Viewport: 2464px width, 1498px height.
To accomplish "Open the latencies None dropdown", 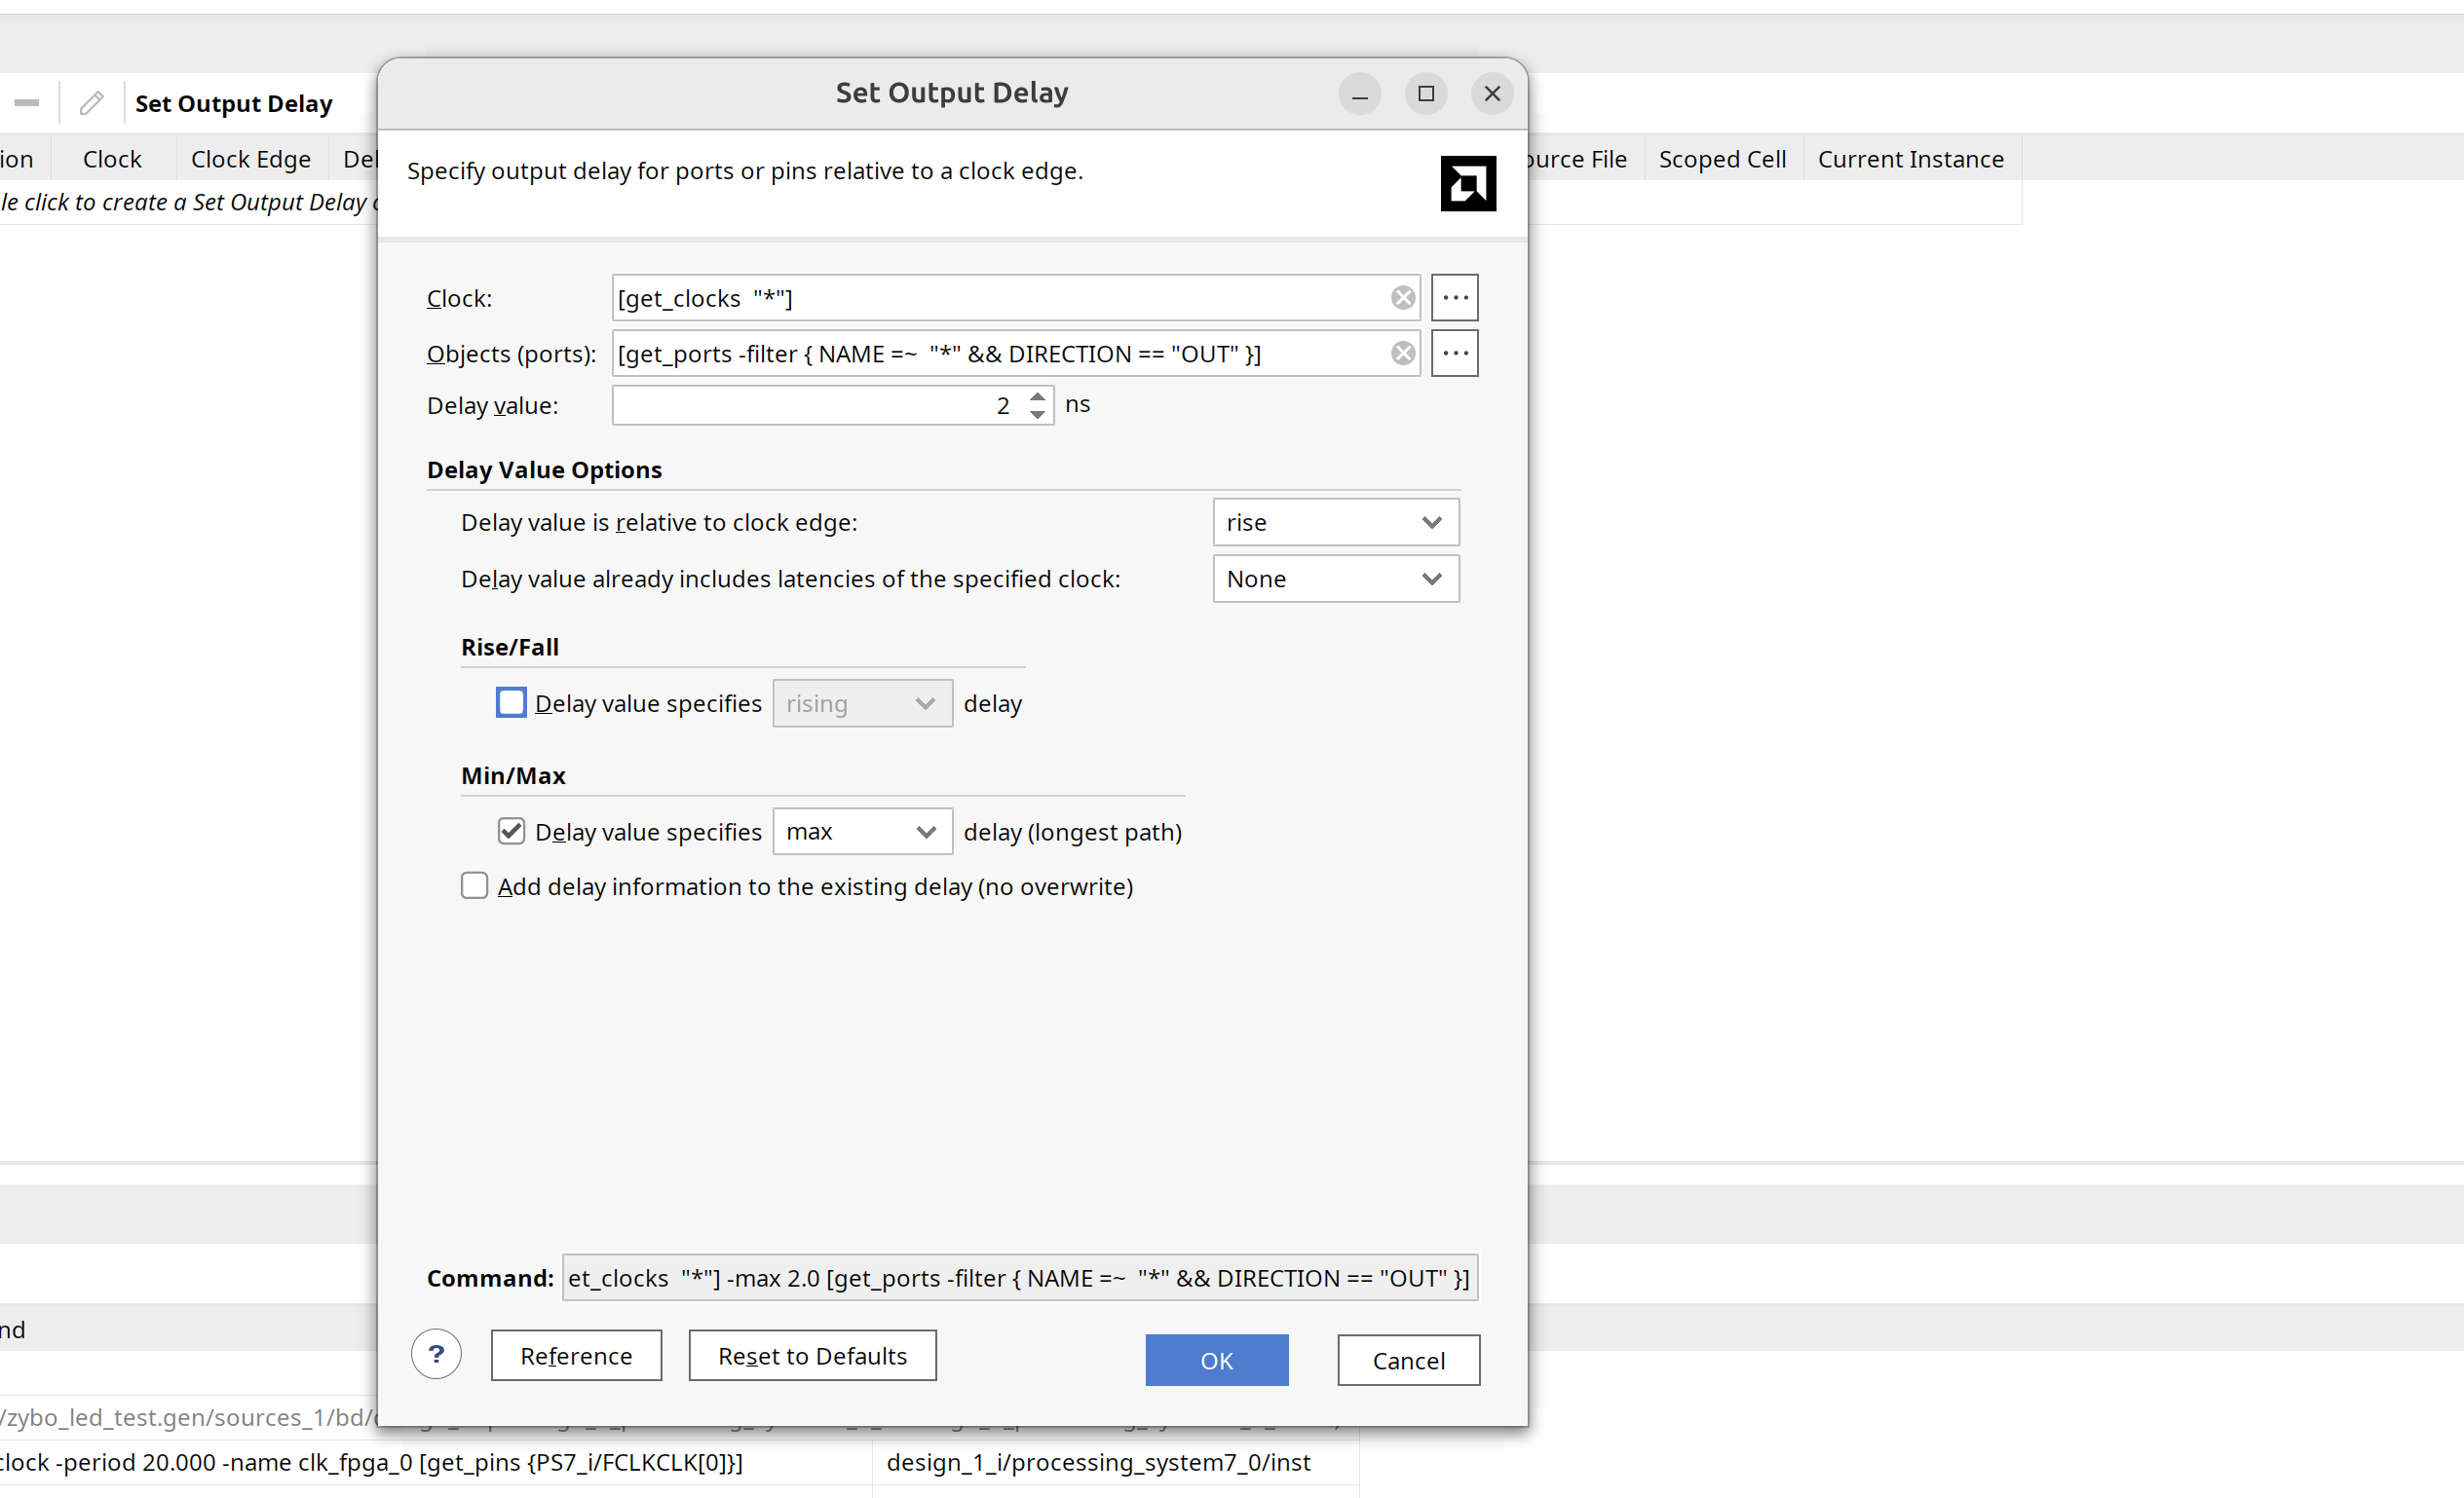I will coord(1336,579).
